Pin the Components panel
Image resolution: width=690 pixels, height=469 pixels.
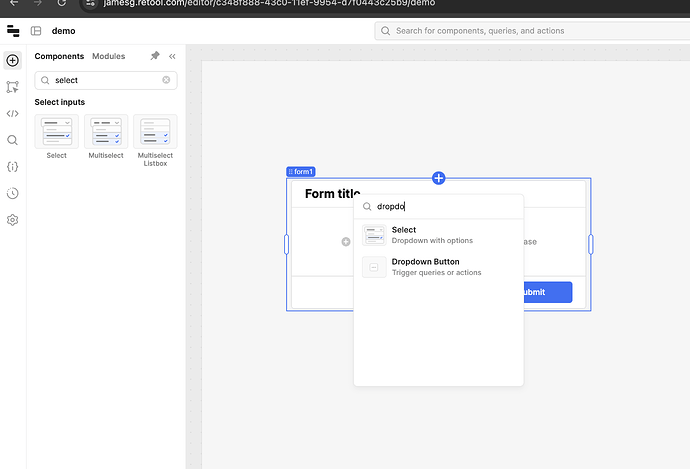(x=154, y=57)
